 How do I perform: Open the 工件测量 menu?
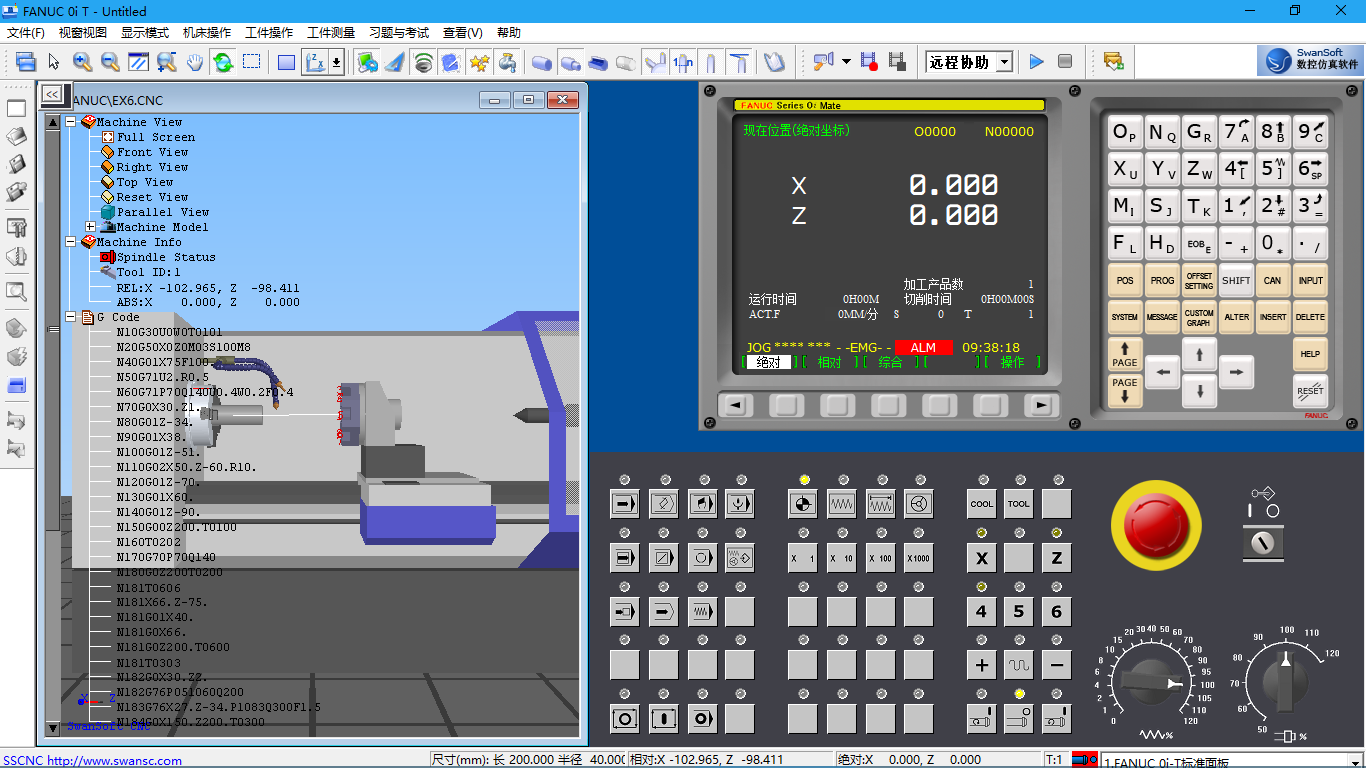coord(331,33)
